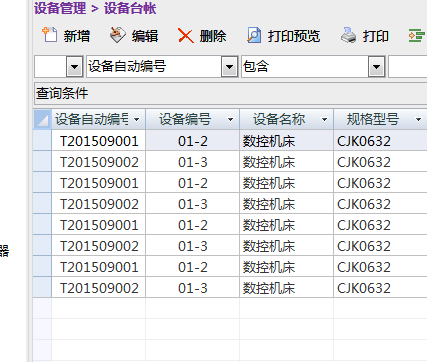
Task: Click the 编辑 (edit) pencil icon
Action: click(x=117, y=35)
